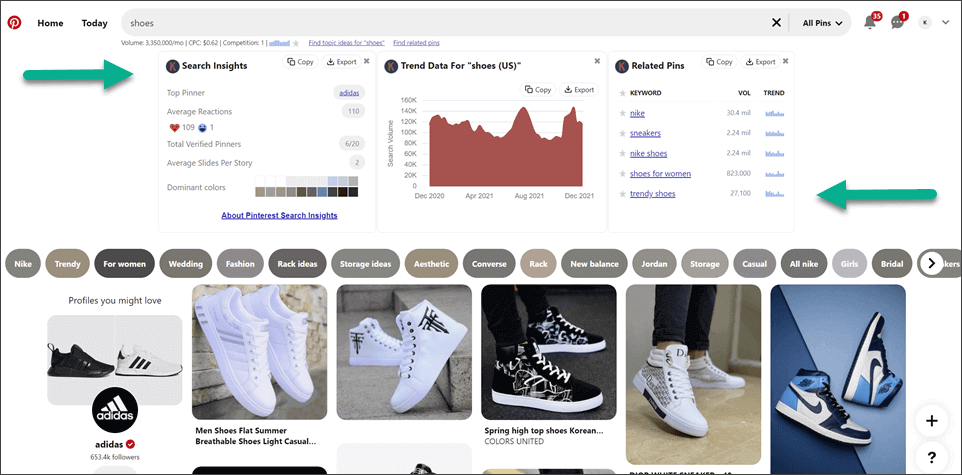Select the New balance filter chip
This screenshot has height=475, width=962.
[x=595, y=264]
